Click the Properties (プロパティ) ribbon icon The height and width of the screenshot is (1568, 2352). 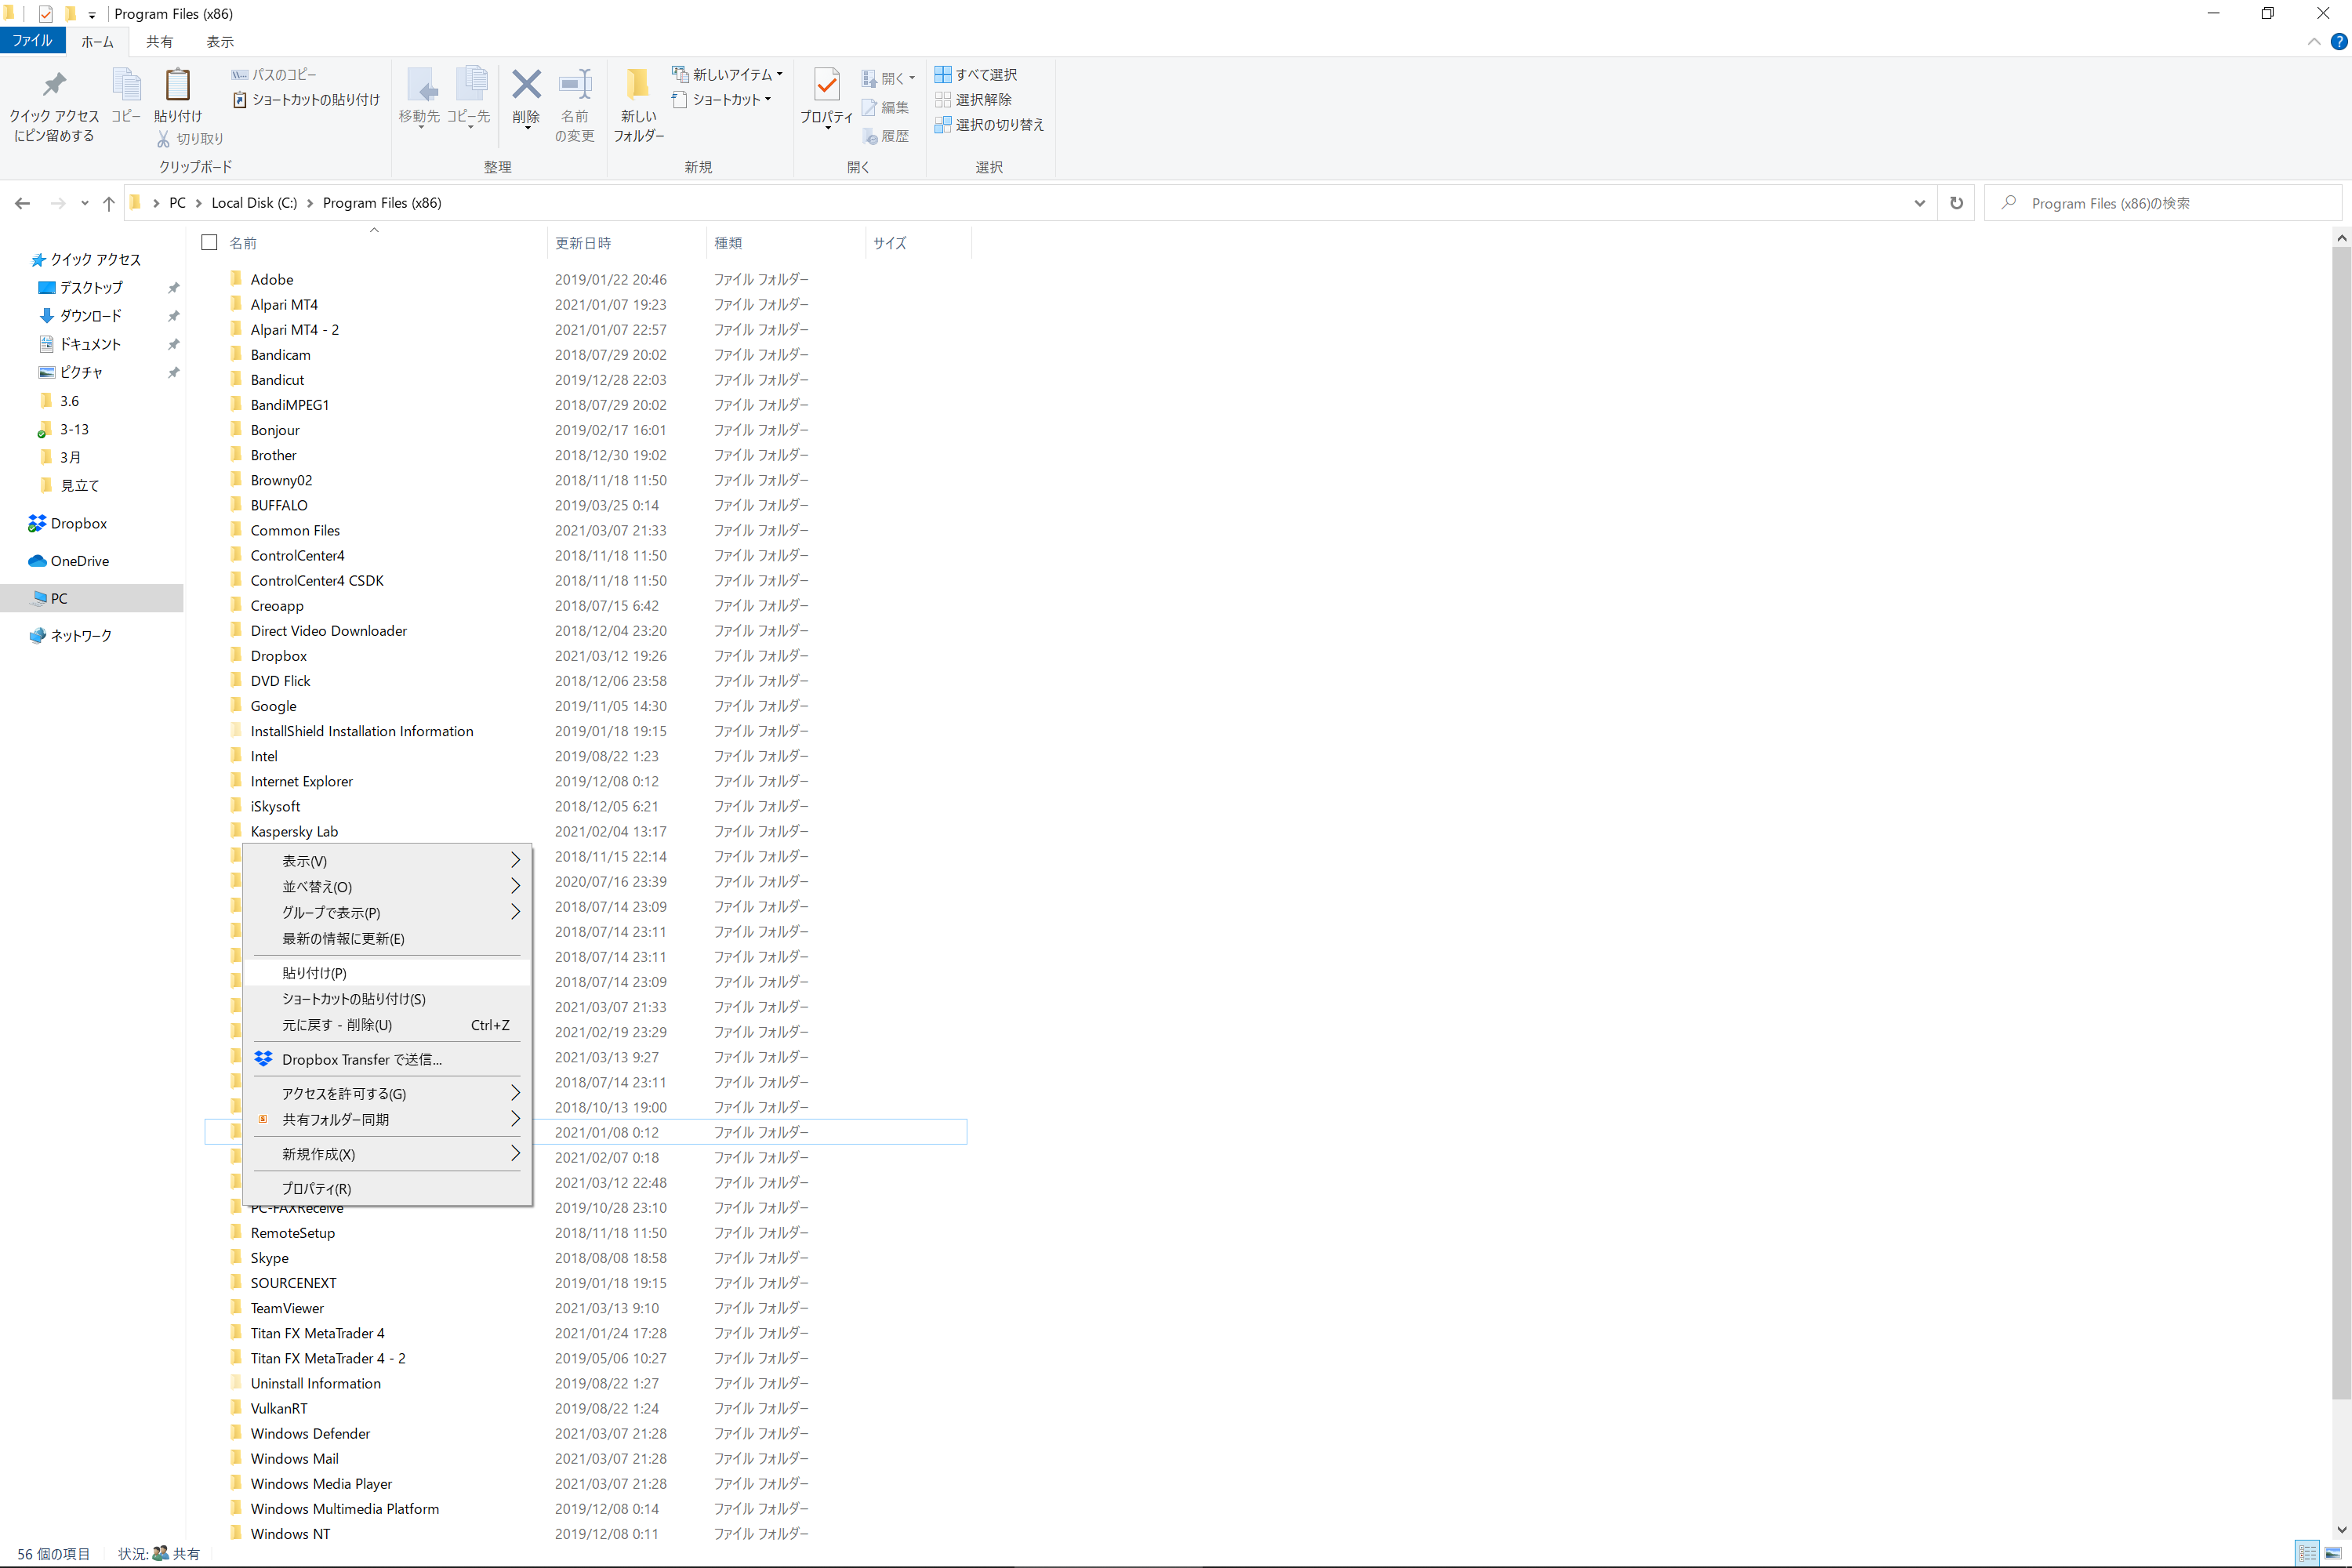[826, 88]
